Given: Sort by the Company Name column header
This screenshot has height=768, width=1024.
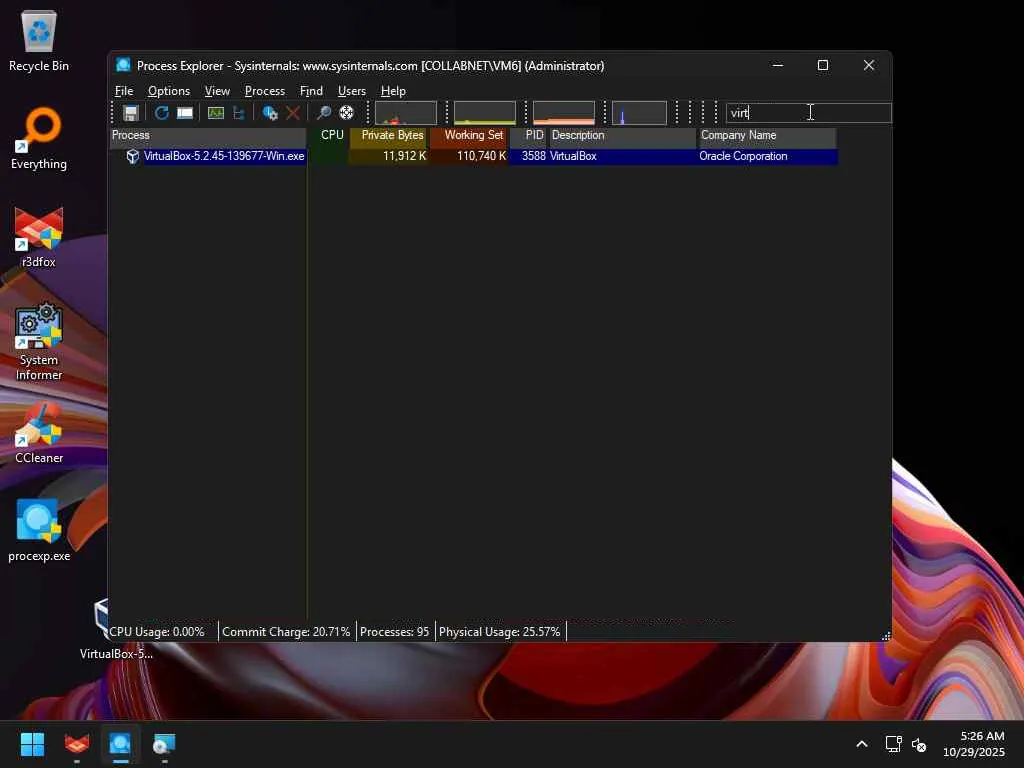Looking at the screenshot, I should click(x=767, y=135).
